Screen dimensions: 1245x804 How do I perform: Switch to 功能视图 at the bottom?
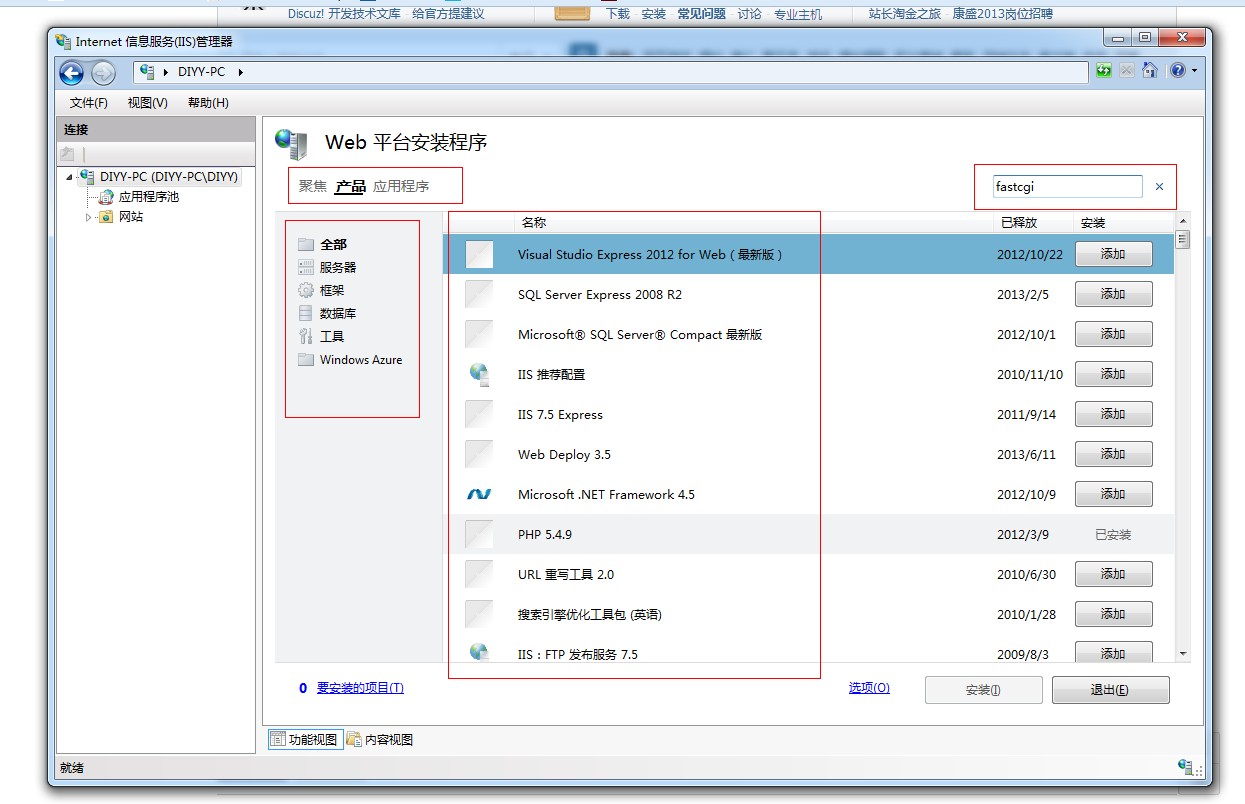(305, 740)
